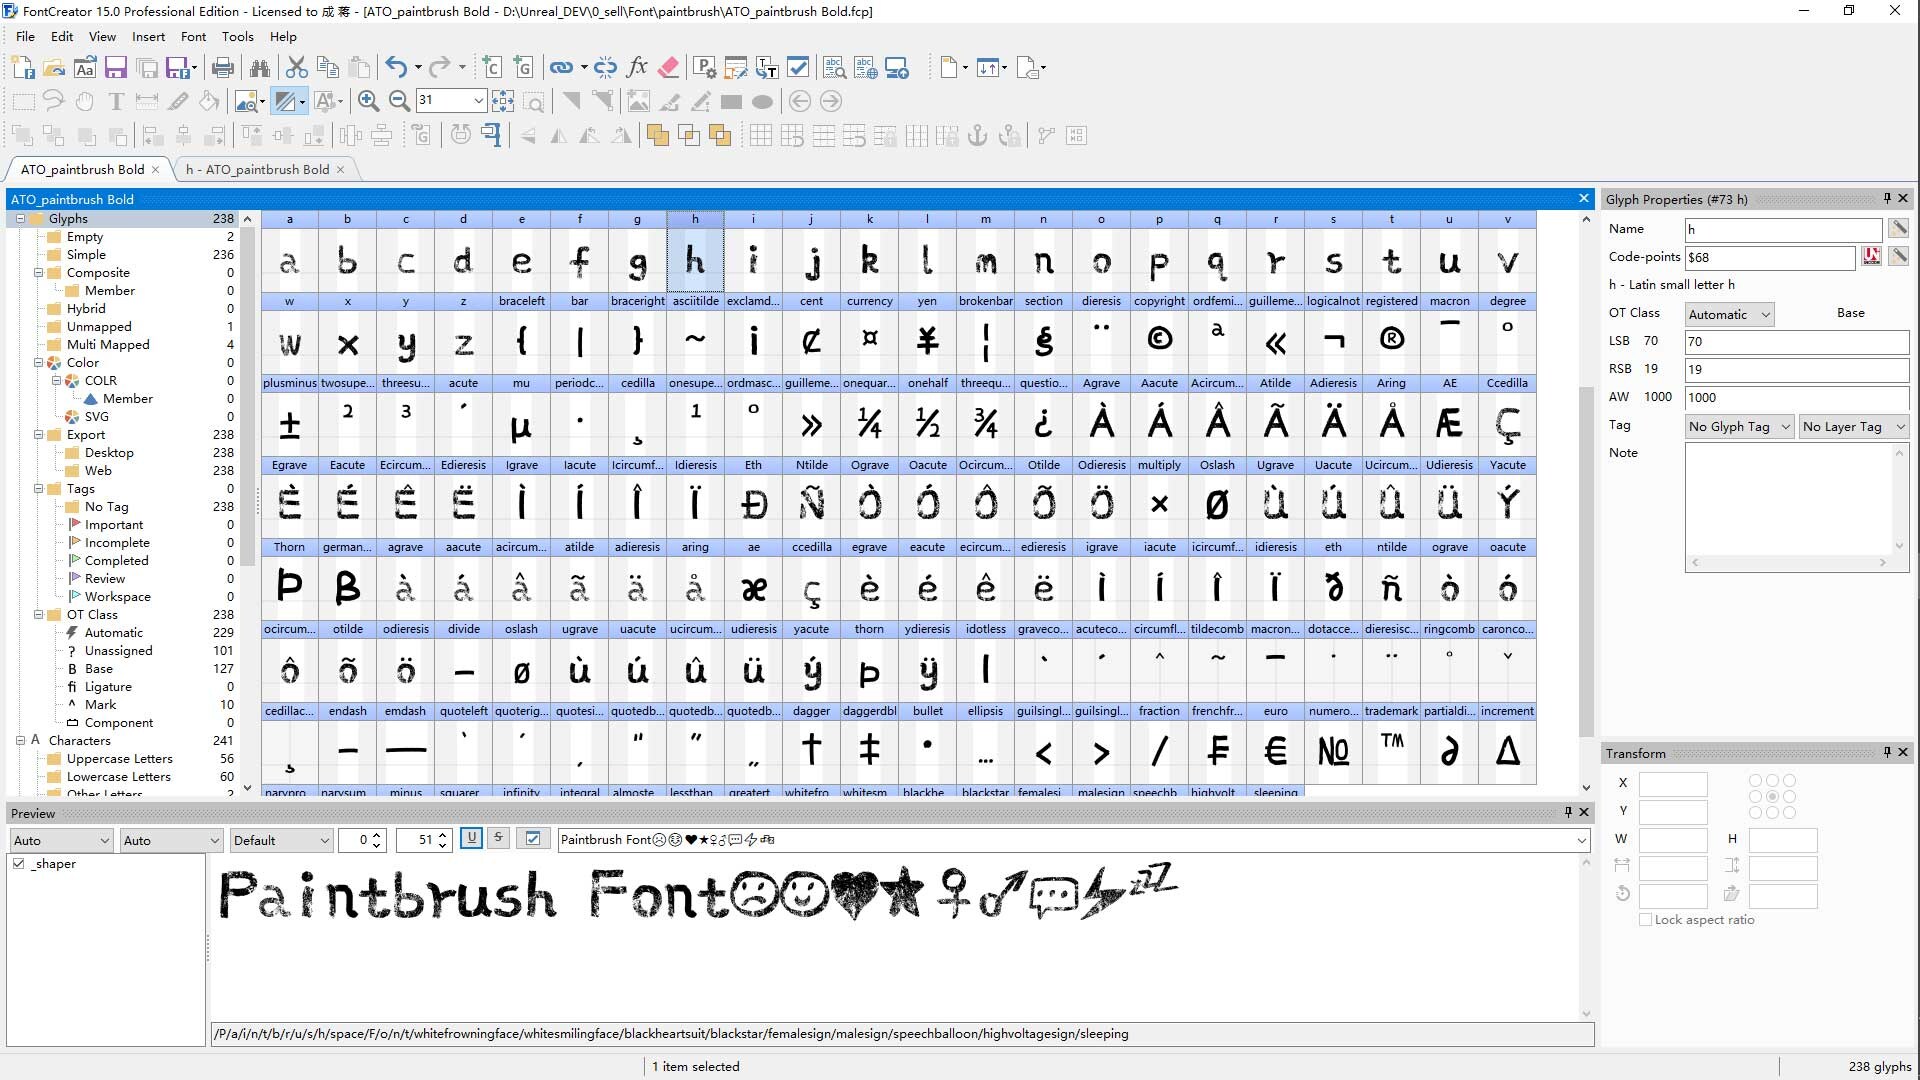Toggle underline in the Preview panel
The image size is (1920, 1080).
(x=471, y=839)
